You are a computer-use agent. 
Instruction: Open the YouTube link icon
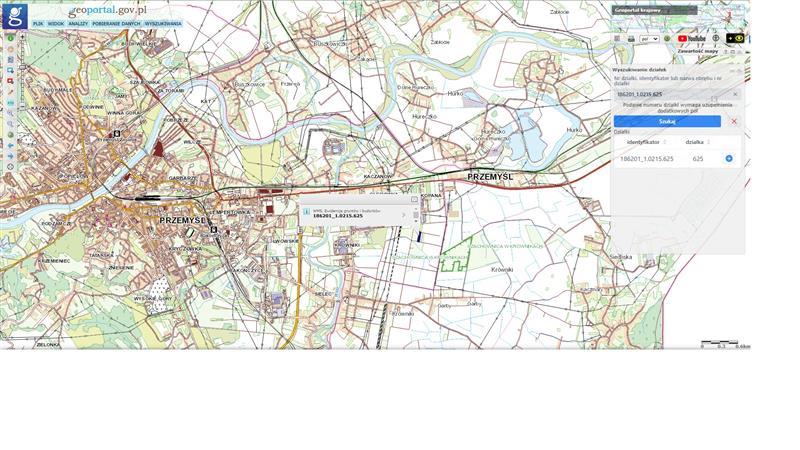(690, 39)
